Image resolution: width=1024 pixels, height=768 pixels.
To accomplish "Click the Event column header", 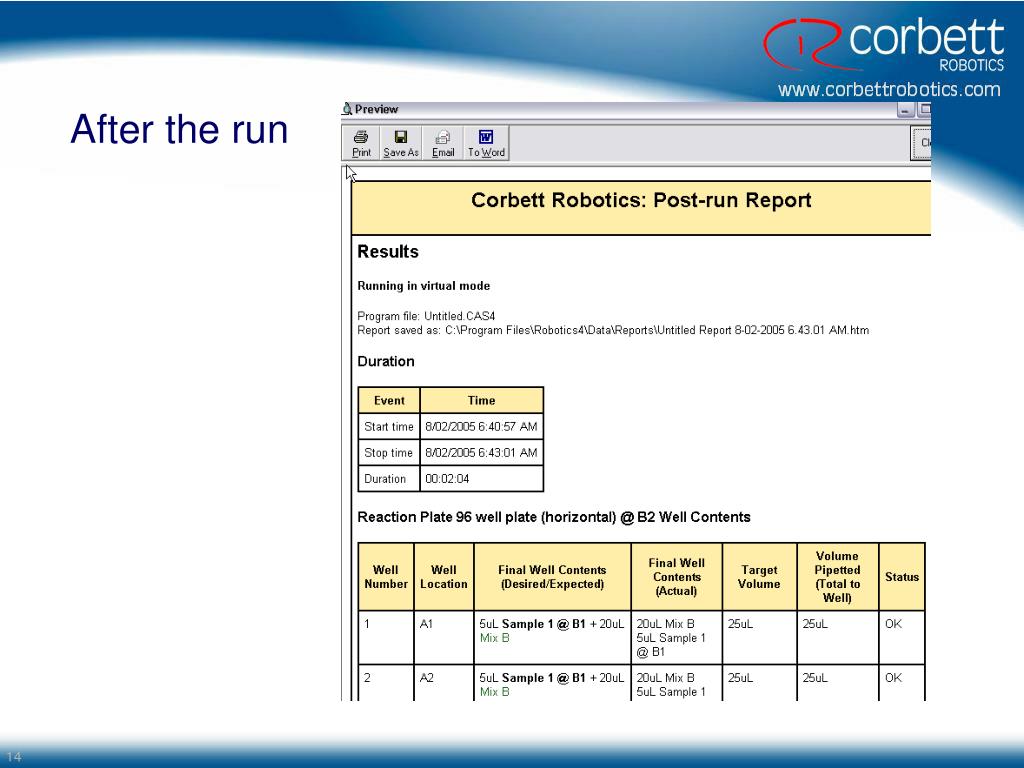I will tap(389, 400).
